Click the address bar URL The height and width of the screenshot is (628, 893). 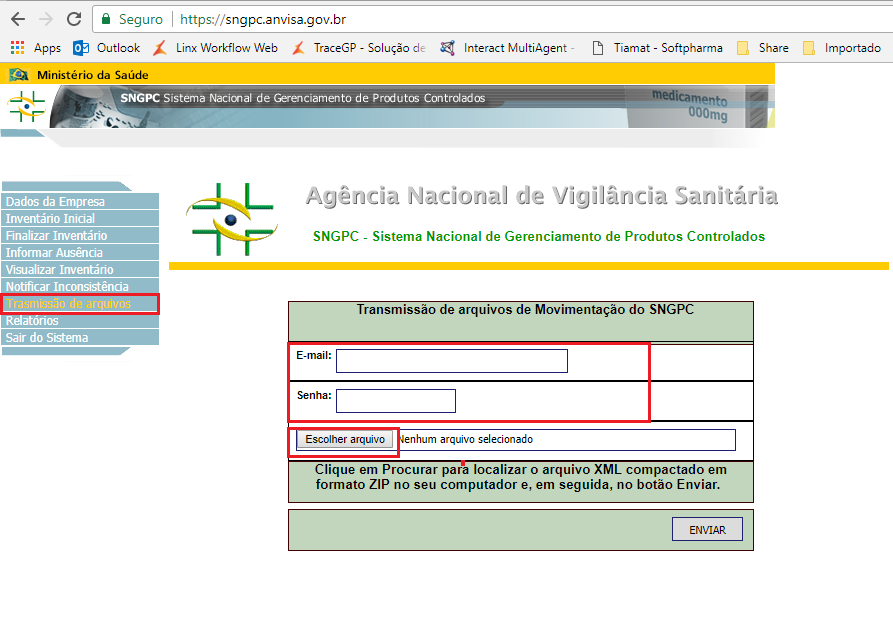coord(263,19)
